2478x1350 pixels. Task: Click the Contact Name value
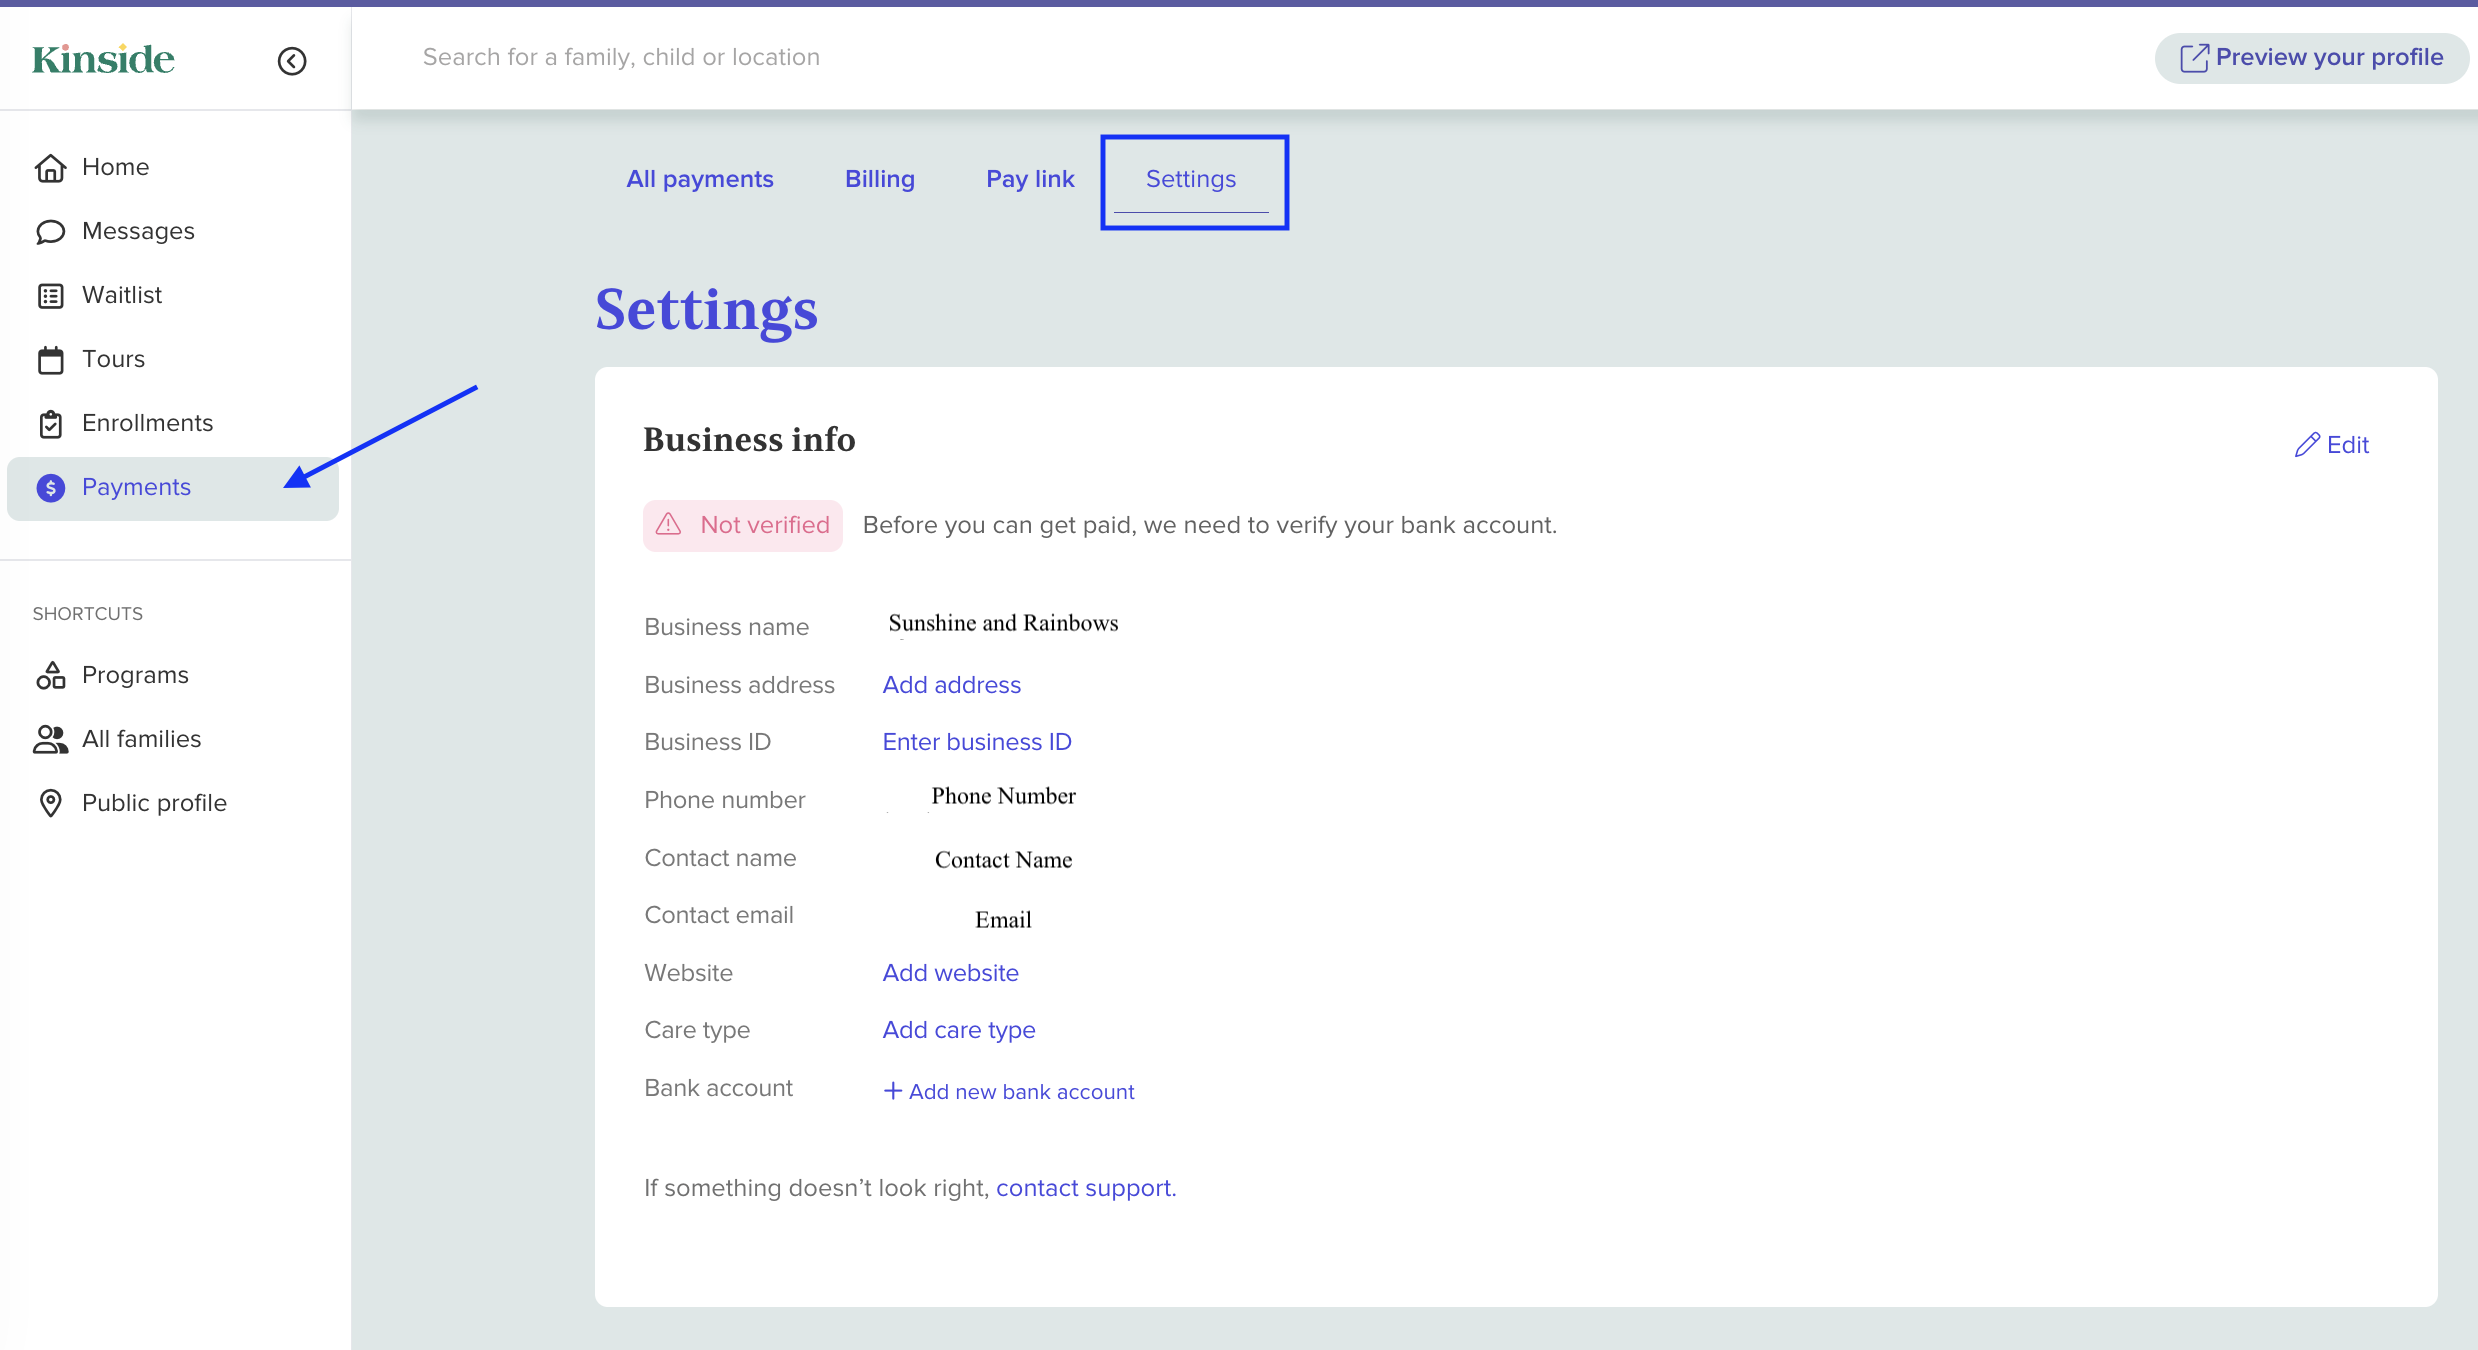[1003, 860]
